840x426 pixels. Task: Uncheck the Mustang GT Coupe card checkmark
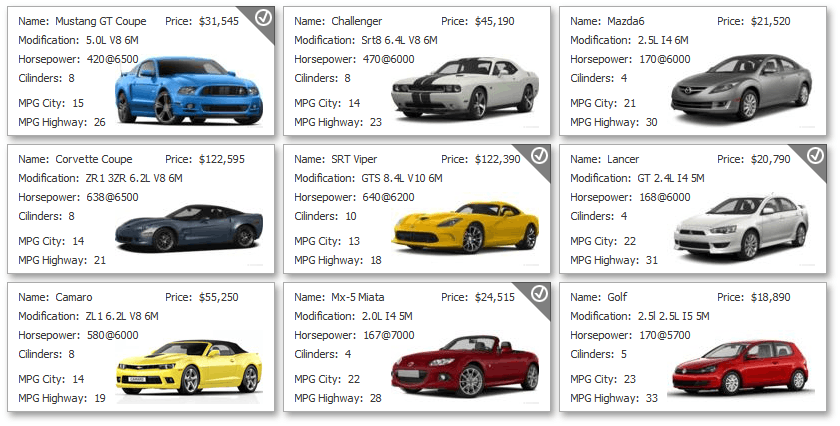(x=263, y=18)
